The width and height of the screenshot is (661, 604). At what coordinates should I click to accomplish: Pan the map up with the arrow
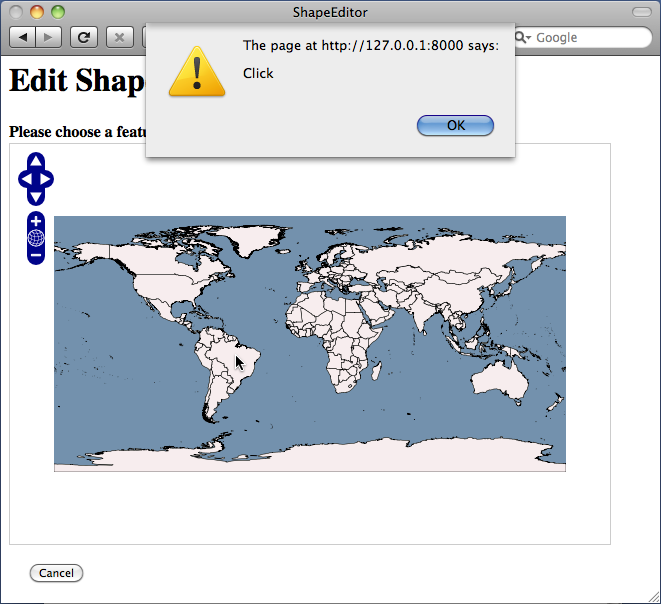coord(36,161)
